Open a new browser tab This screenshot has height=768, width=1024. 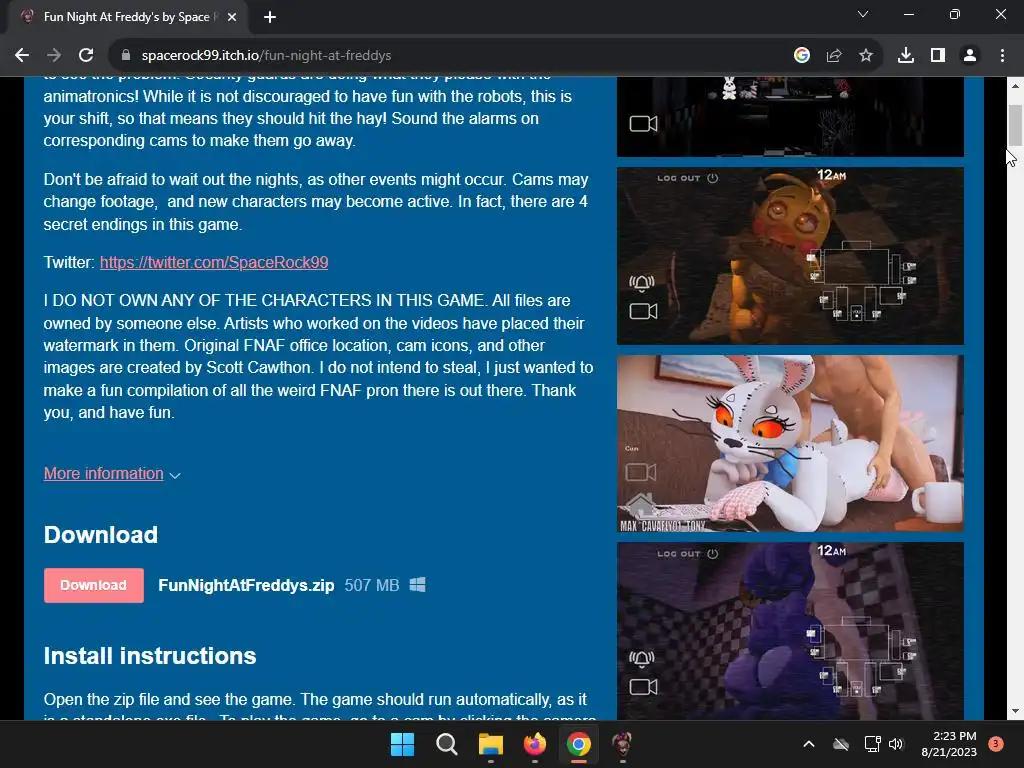[270, 17]
